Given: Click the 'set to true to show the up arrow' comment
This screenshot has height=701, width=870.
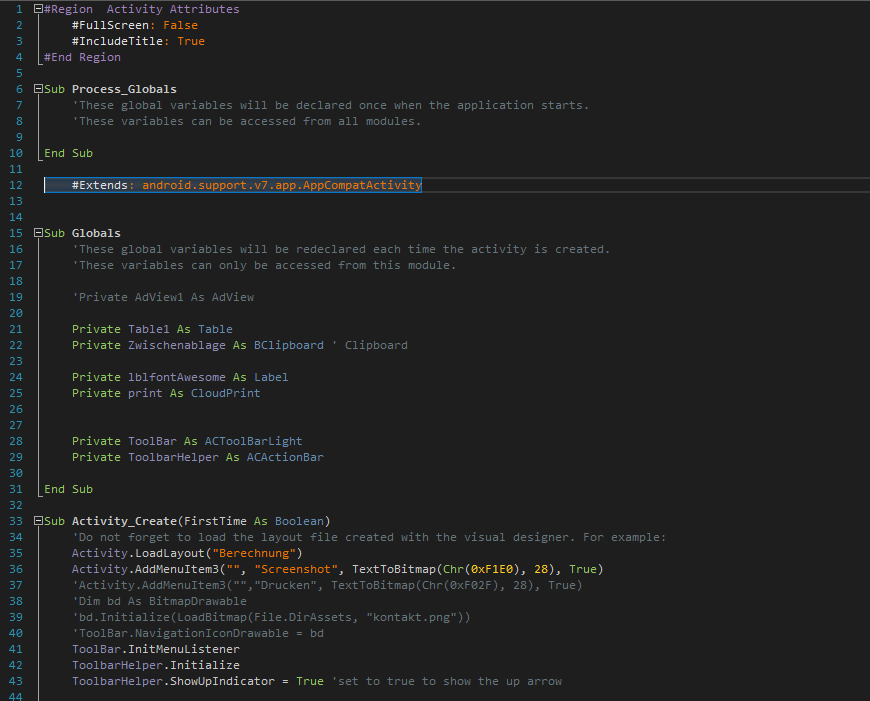Looking at the screenshot, I should click(x=447, y=682).
